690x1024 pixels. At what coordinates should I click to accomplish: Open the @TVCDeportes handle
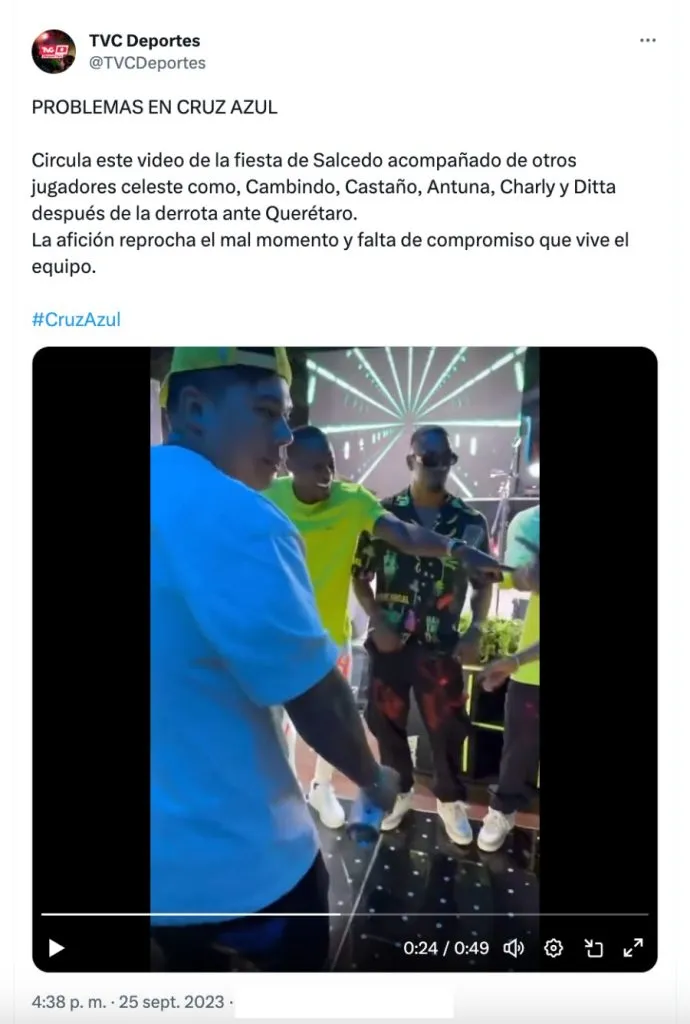point(148,63)
